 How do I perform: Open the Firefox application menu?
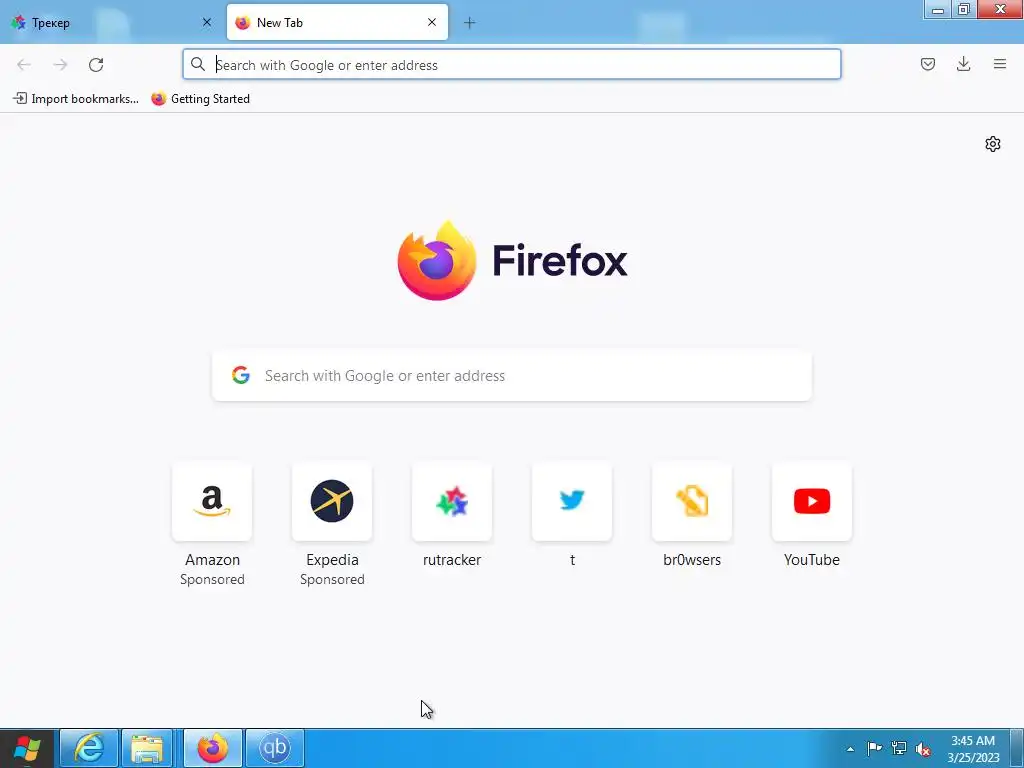(x=999, y=64)
